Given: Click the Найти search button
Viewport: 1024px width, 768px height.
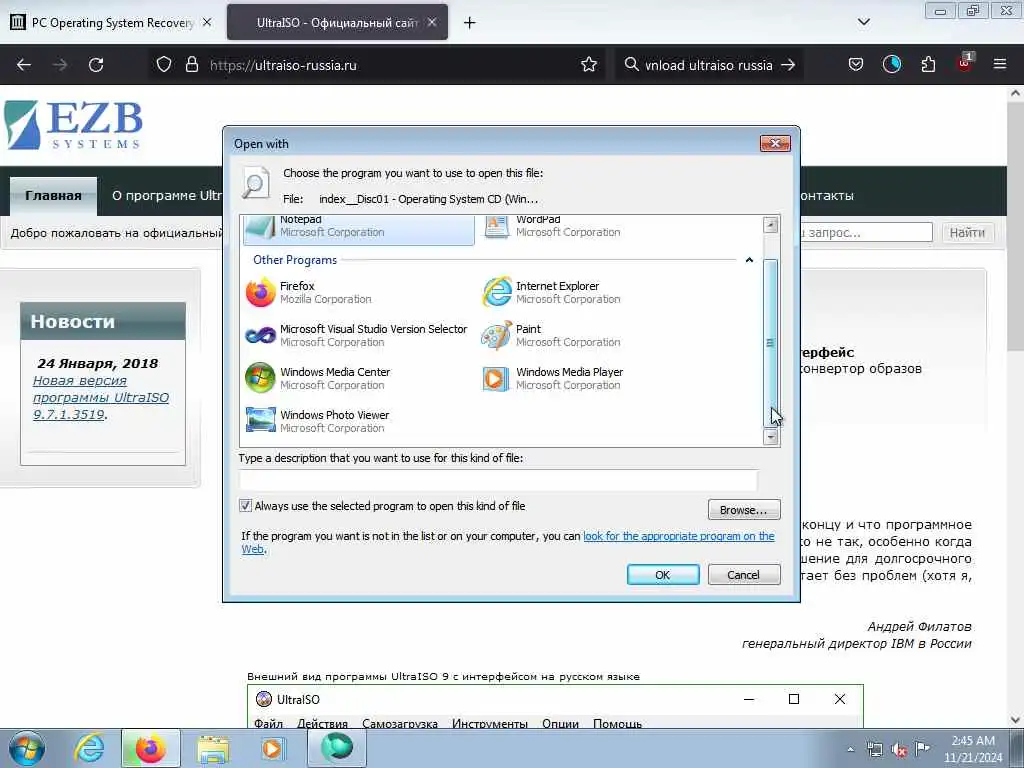Looking at the screenshot, I should coord(967,232).
